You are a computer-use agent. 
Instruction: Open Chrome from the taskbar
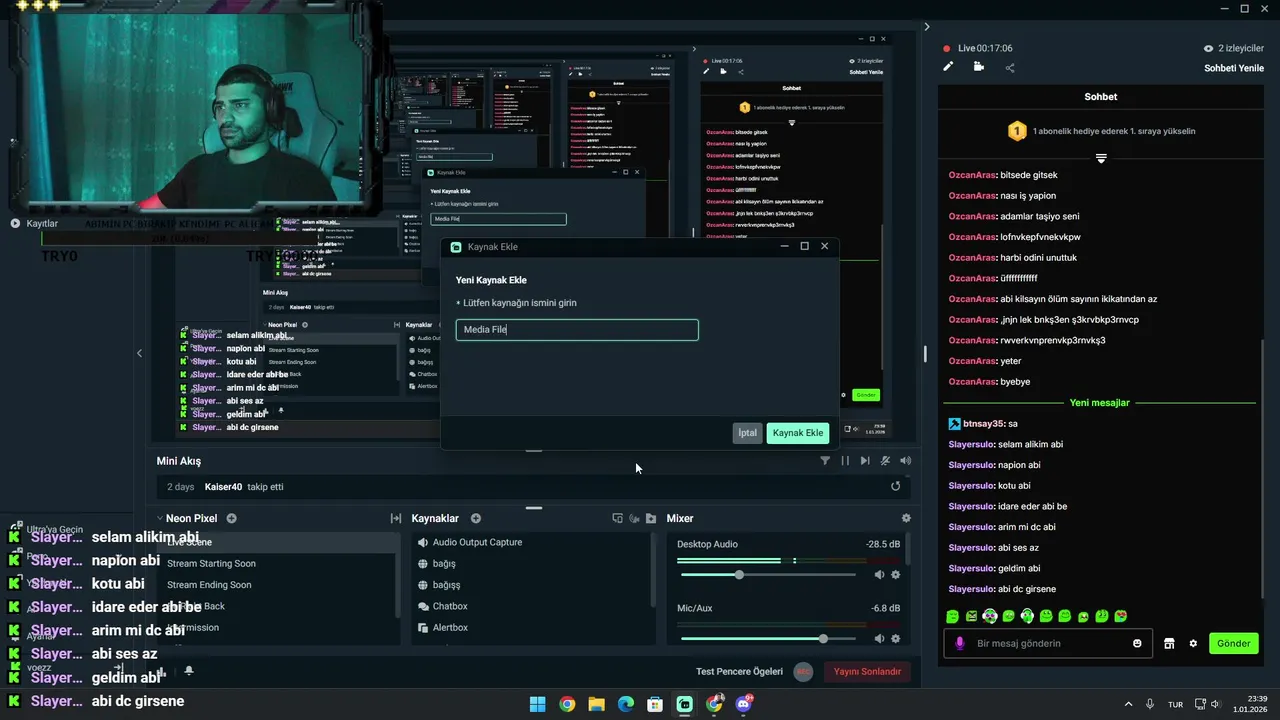coord(567,704)
